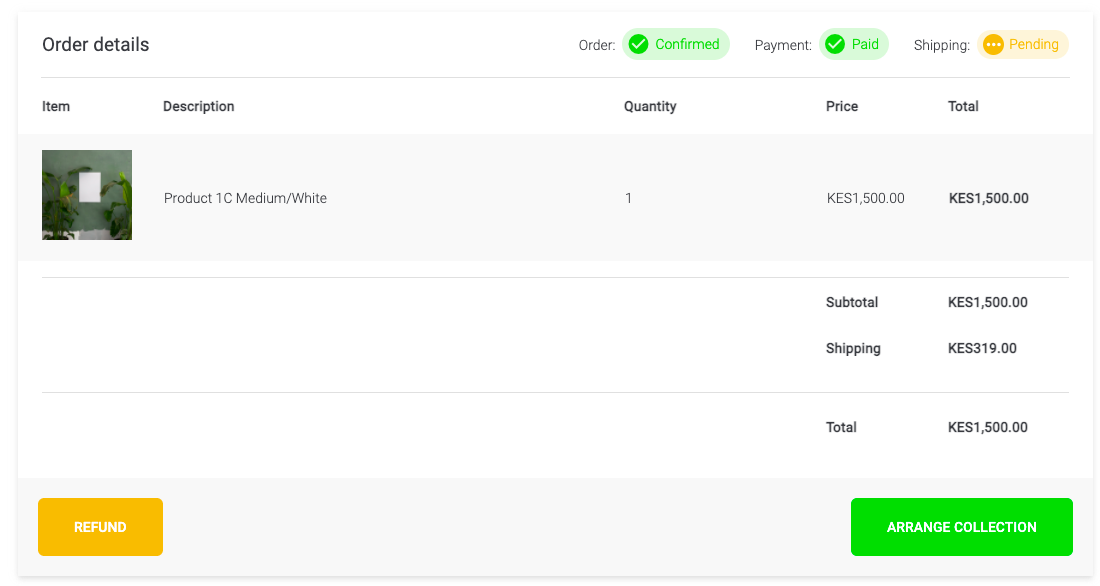Image resolution: width=1100 pixels, height=586 pixels.
Task: Expand the Shipping cost row
Action: [853, 348]
